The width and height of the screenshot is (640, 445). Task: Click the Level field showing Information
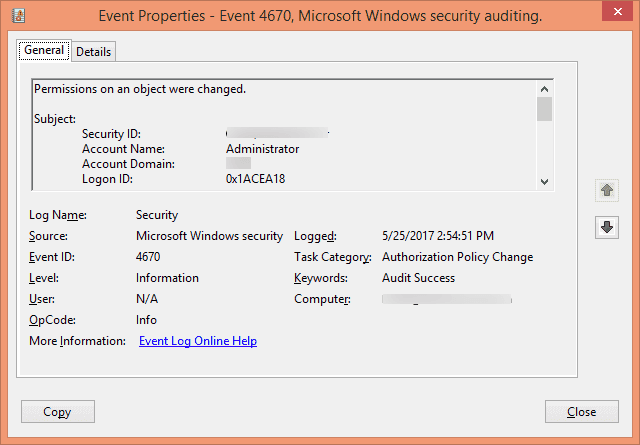167,278
